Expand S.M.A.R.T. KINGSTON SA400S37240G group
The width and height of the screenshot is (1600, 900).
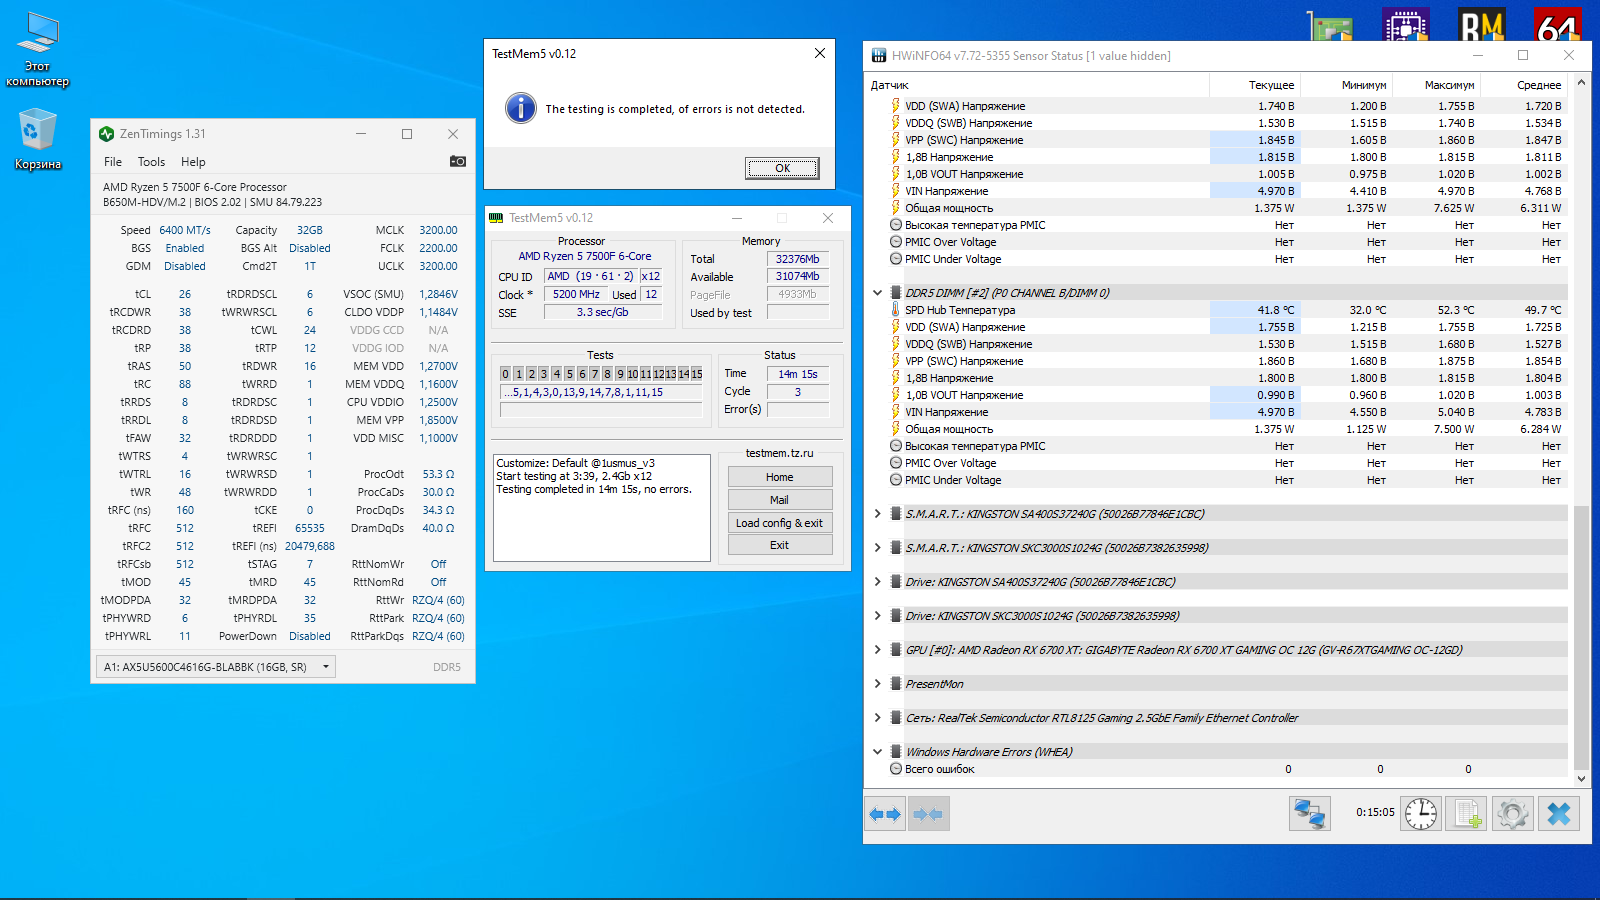coord(878,514)
